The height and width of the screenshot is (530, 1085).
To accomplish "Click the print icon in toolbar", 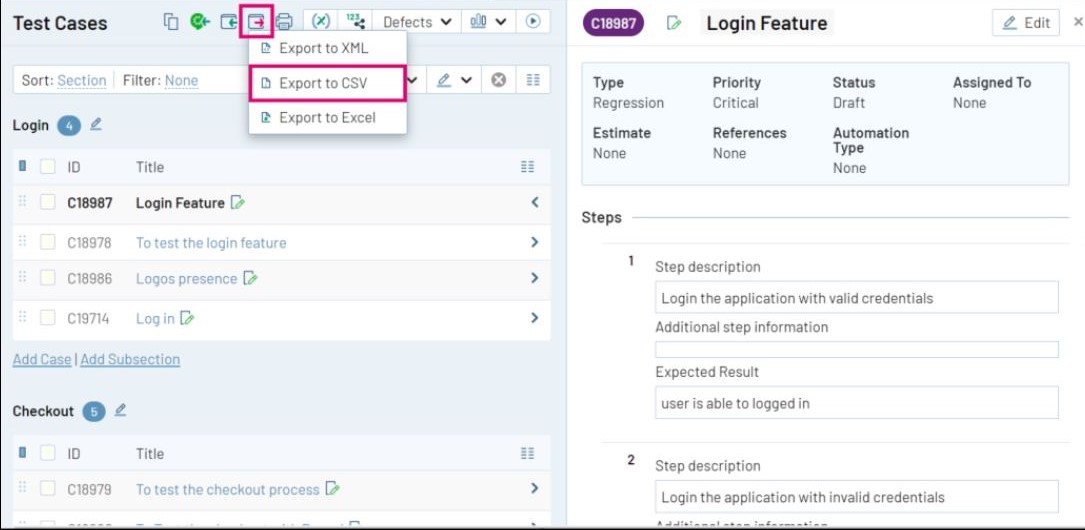I will coord(284,22).
